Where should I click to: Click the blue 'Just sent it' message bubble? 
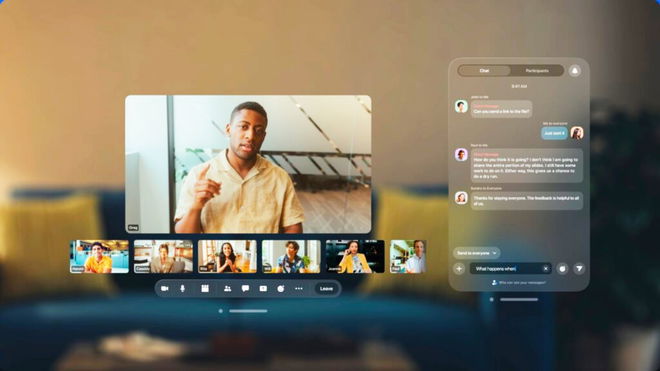554,133
